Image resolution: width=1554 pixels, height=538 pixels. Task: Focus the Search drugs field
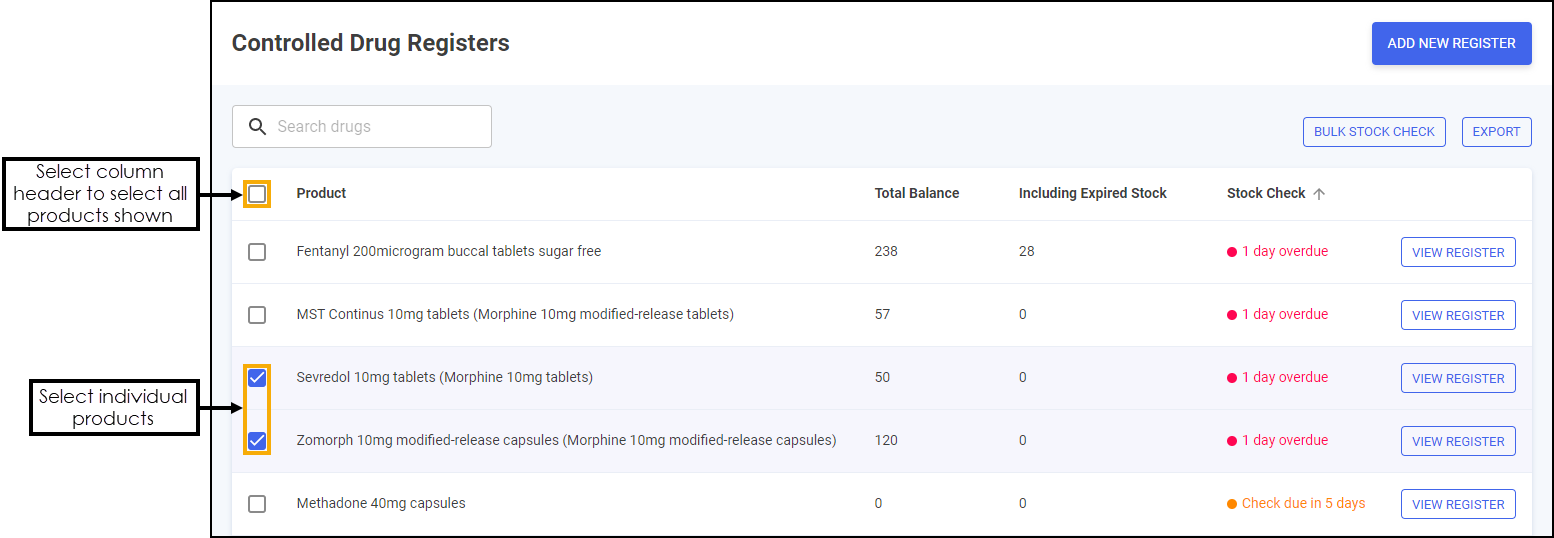(362, 127)
